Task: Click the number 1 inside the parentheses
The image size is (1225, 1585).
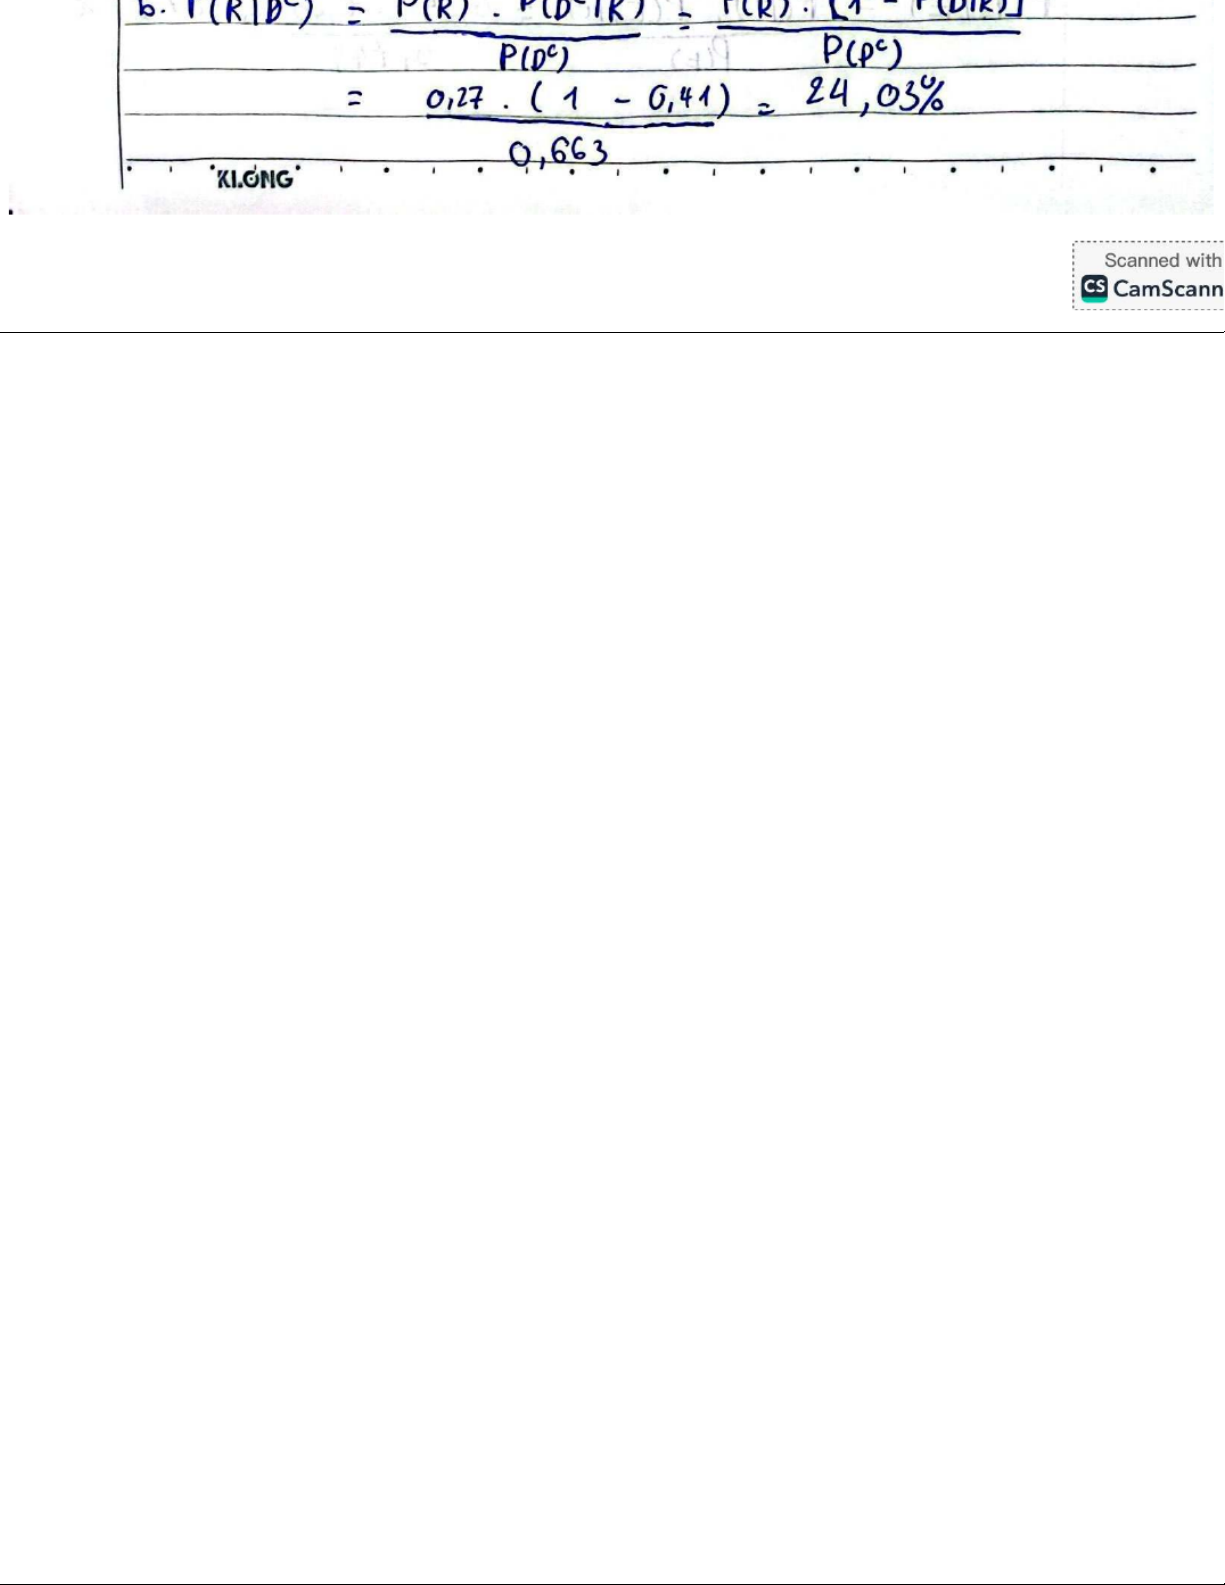Action: (x=571, y=102)
